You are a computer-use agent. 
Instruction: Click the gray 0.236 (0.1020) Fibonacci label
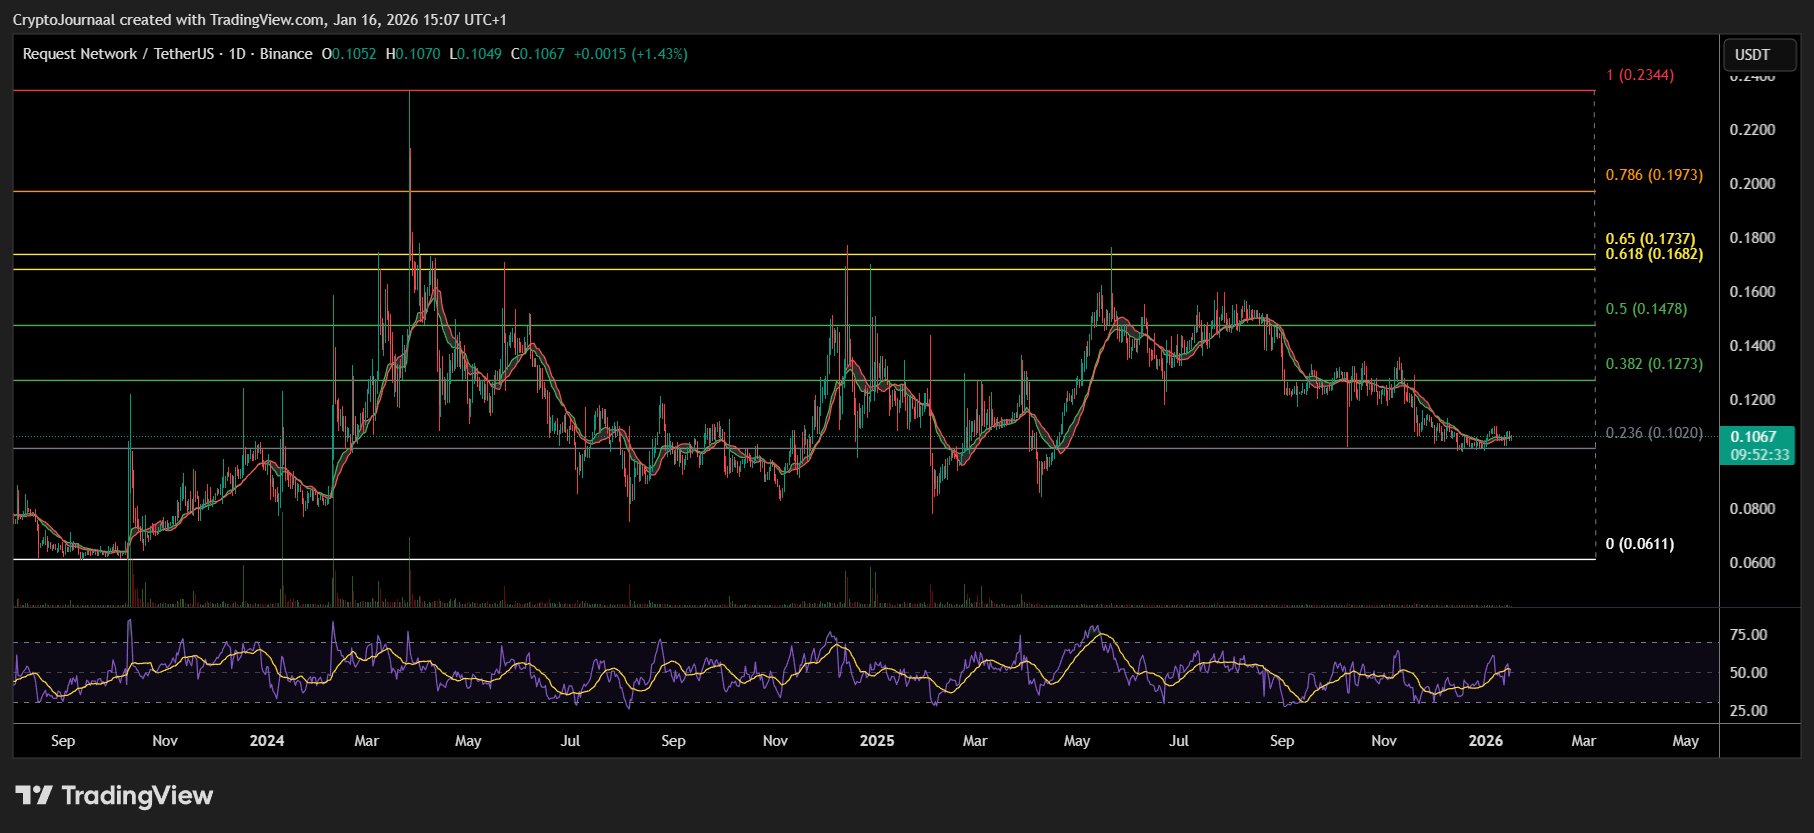(1653, 433)
